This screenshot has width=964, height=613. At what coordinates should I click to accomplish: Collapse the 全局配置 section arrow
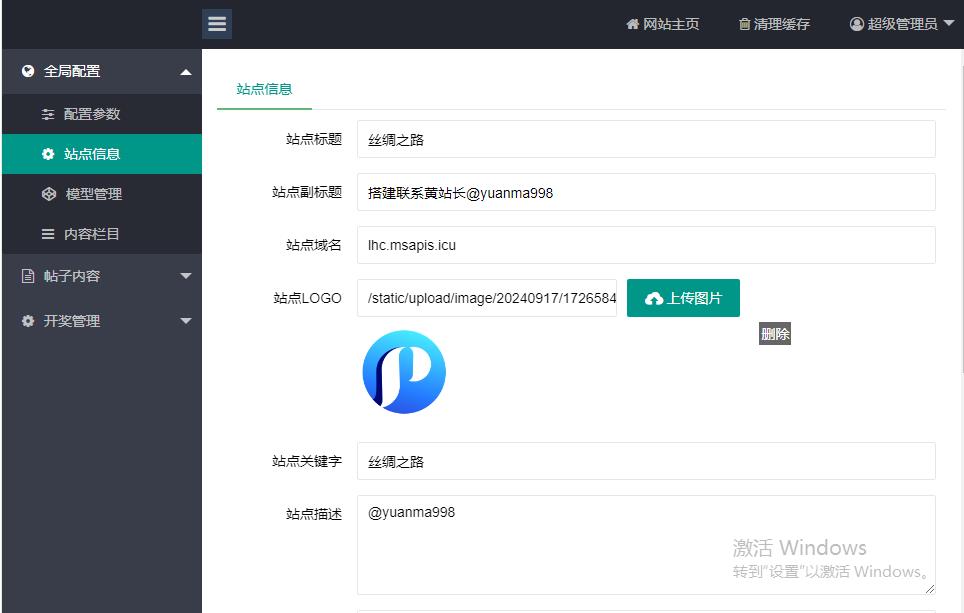point(186,73)
